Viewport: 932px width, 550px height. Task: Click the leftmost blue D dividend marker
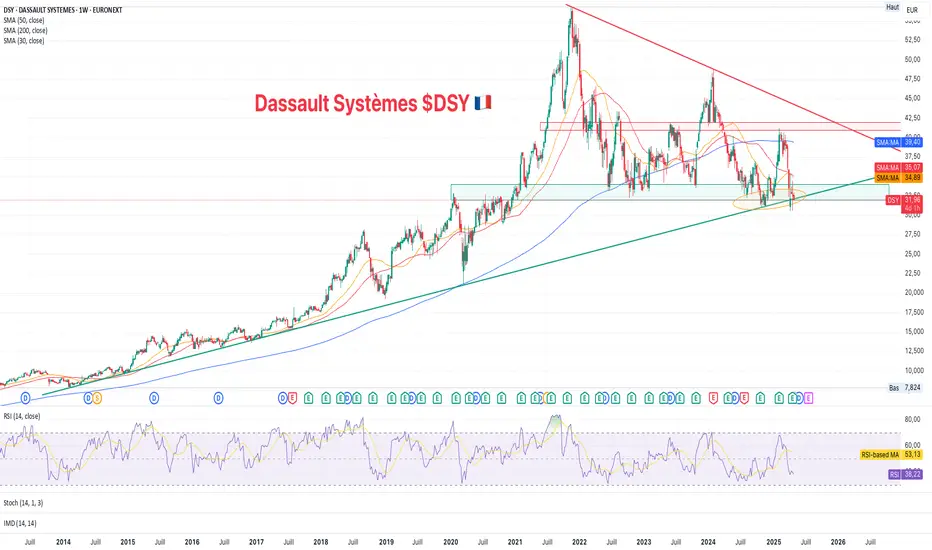click(x=25, y=398)
